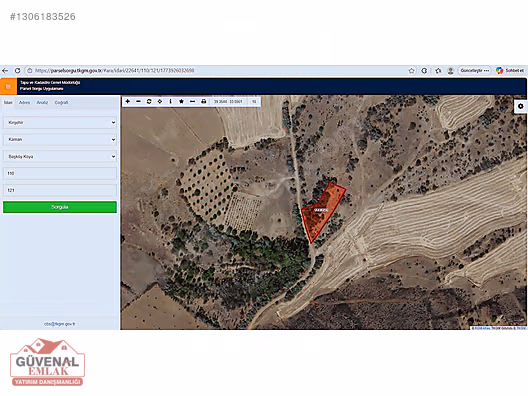Select the info tool in map toolbar
528x396 pixels.
pyautogui.click(x=170, y=101)
